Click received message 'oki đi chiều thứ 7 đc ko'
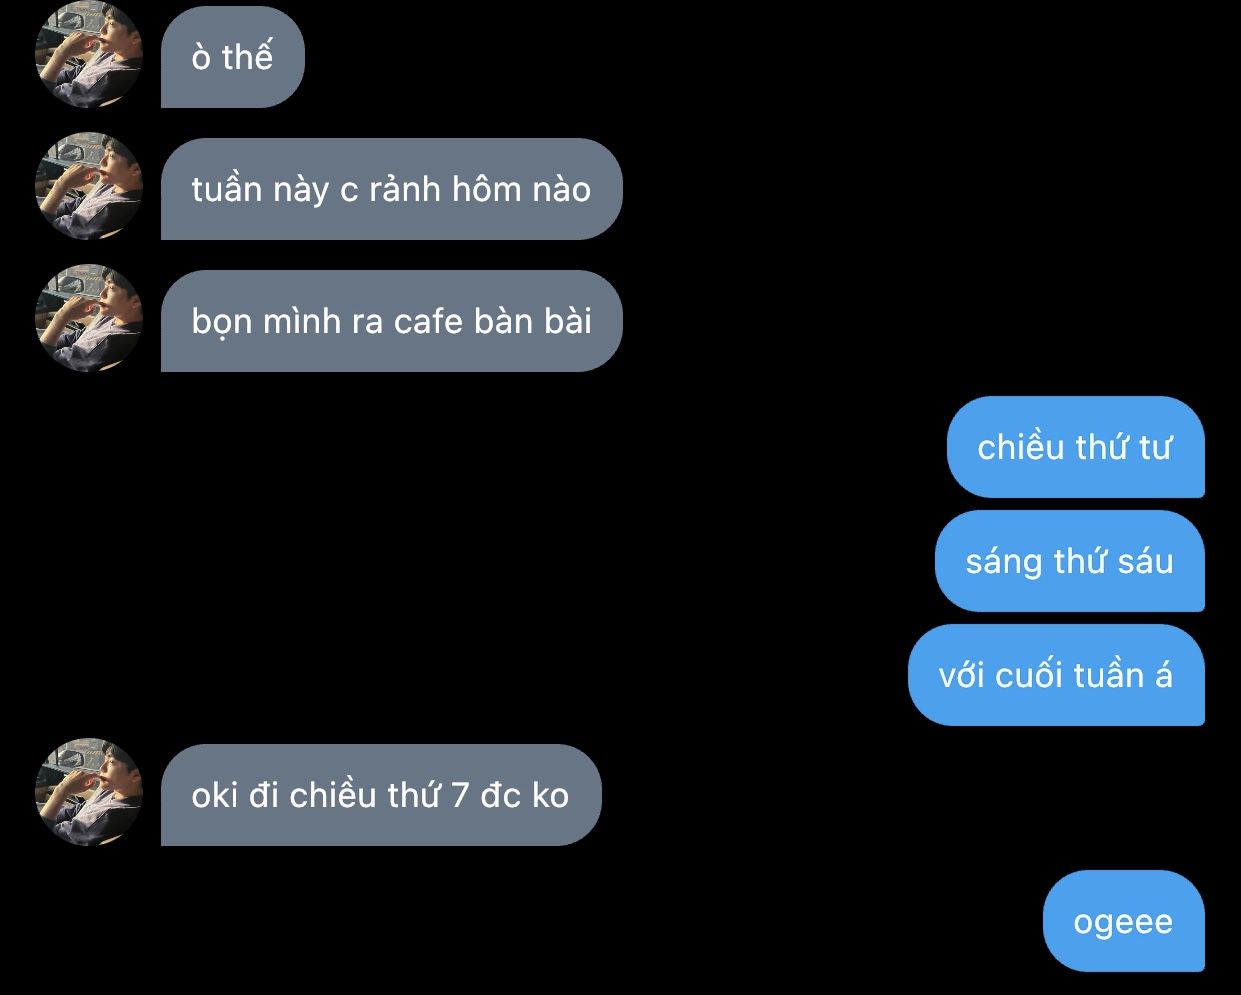 pos(381,795)
